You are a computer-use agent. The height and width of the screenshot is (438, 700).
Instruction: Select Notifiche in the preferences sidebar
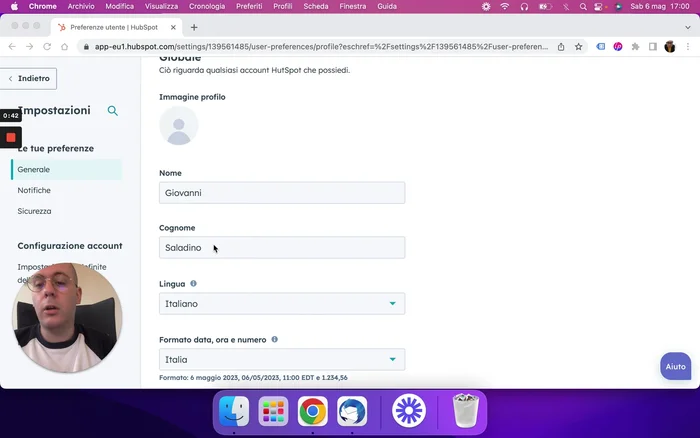click(x=34, y=190)
